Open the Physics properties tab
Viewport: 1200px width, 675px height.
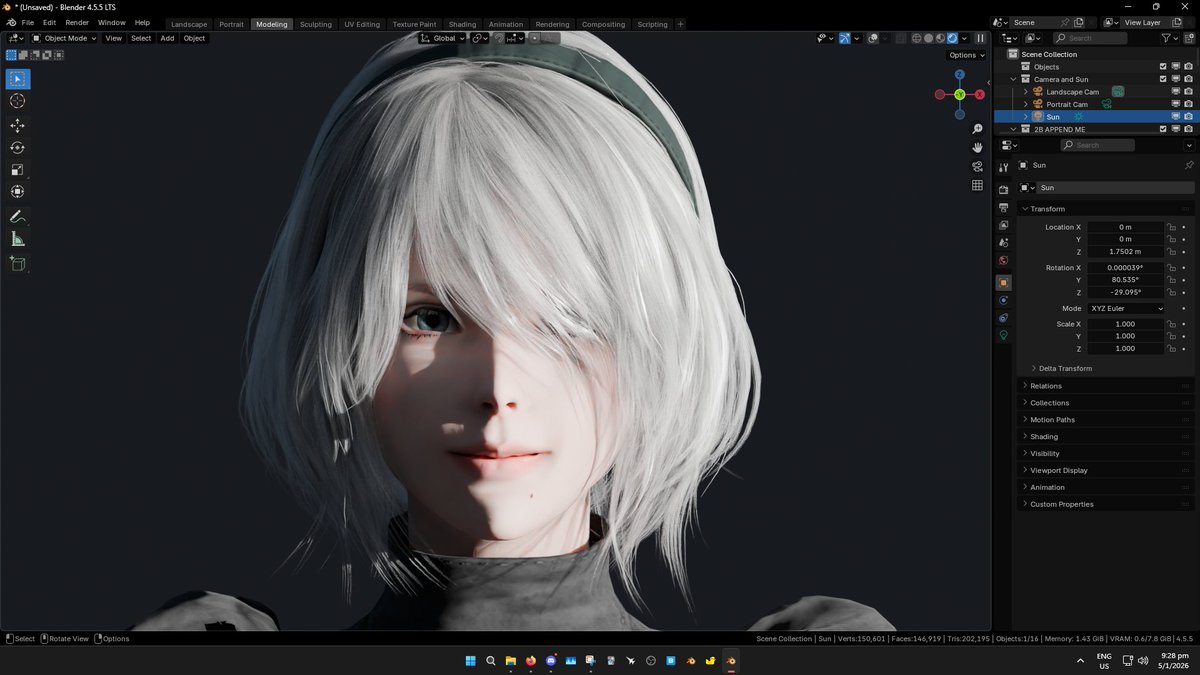tap(1003, 300)
